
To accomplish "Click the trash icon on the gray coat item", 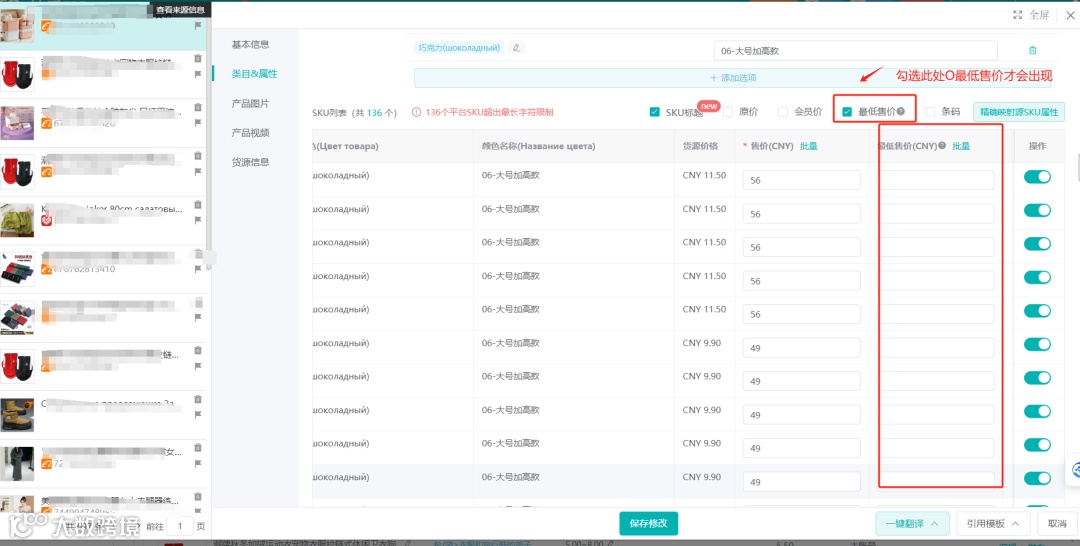I will click(198, 448).
